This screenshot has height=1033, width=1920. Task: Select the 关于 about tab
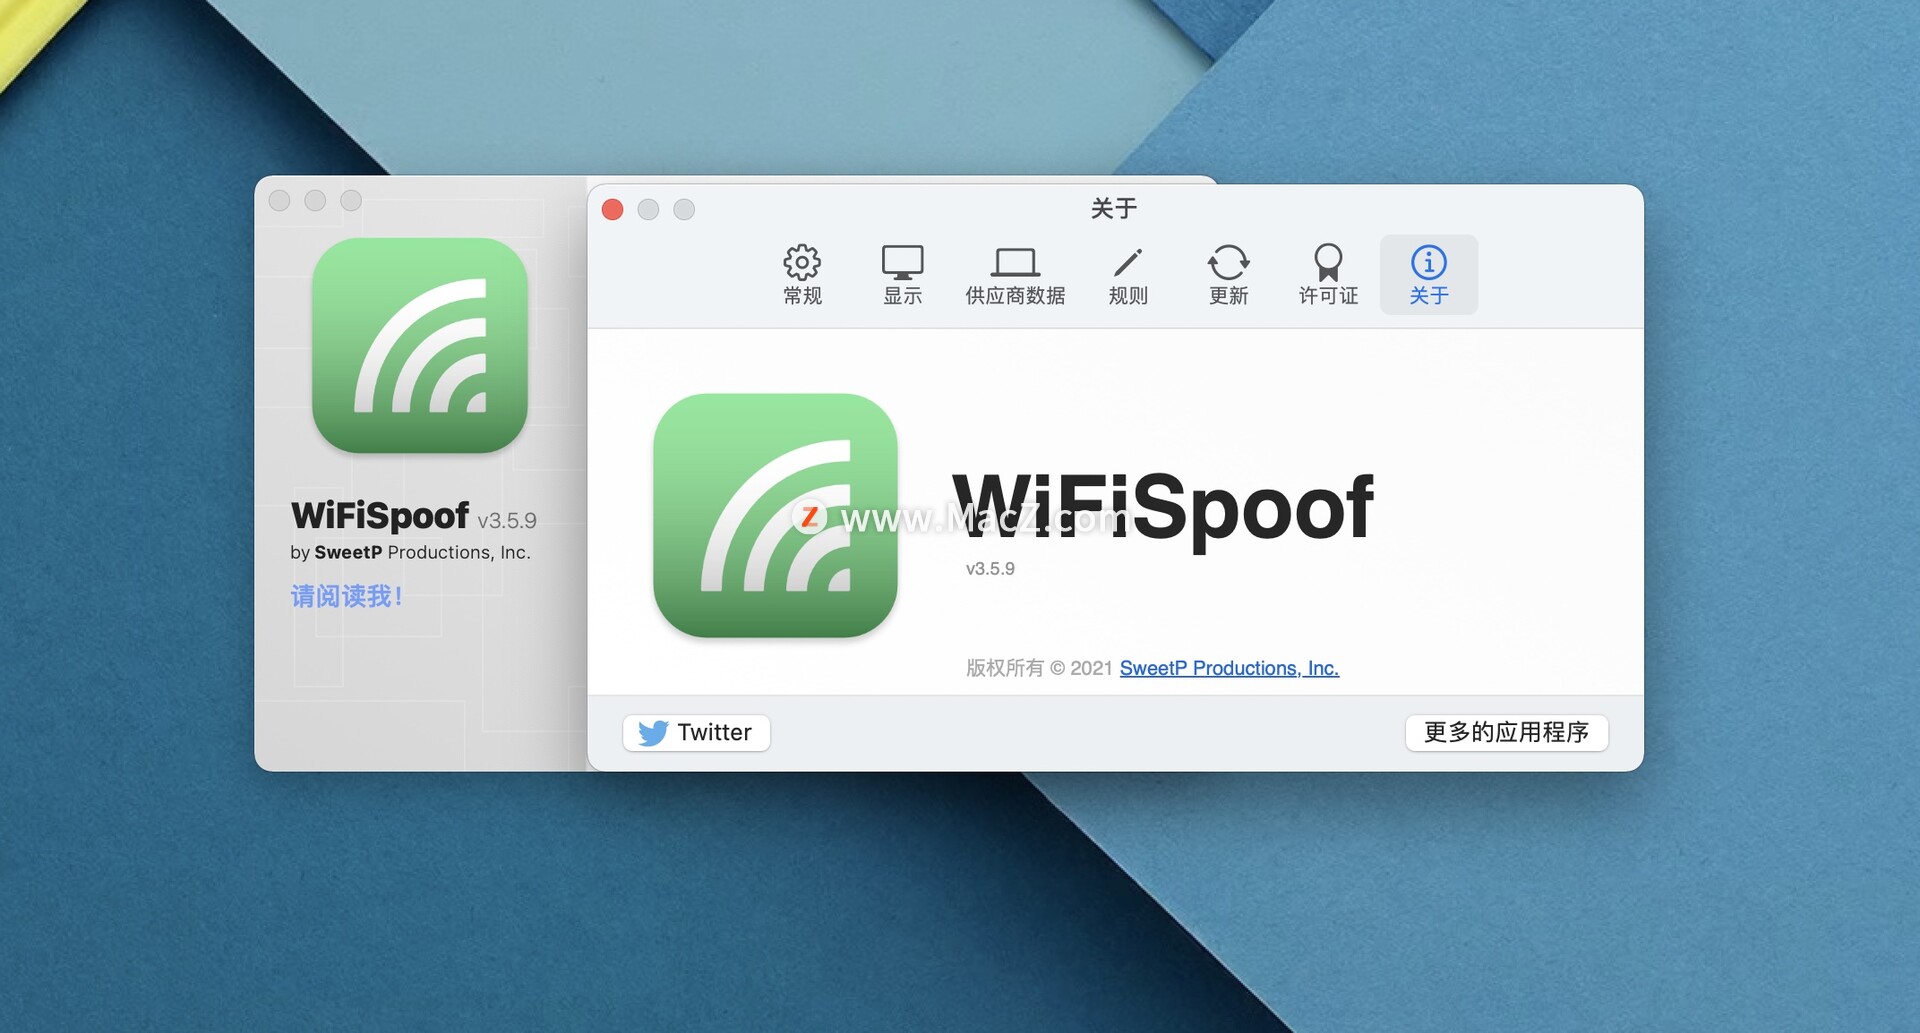[x=1429, y=275]
